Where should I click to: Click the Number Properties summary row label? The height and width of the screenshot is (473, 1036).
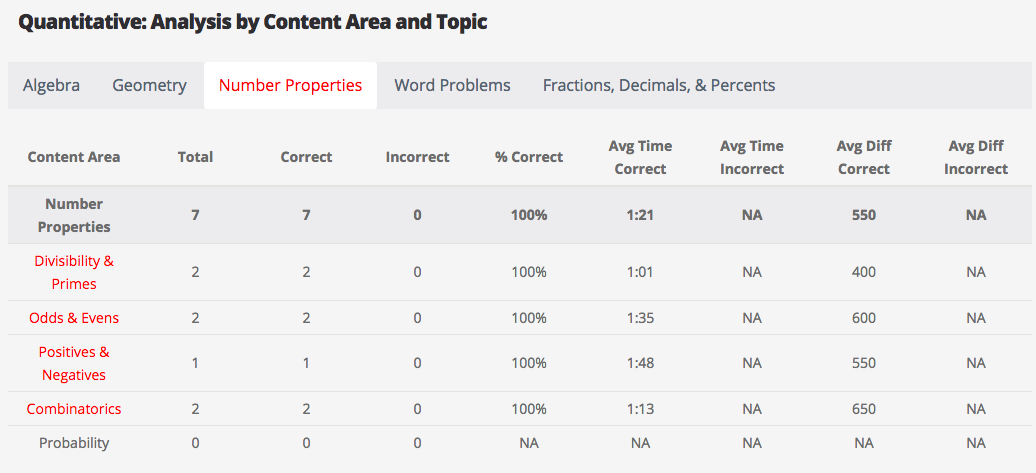click(x=74, y=215)
